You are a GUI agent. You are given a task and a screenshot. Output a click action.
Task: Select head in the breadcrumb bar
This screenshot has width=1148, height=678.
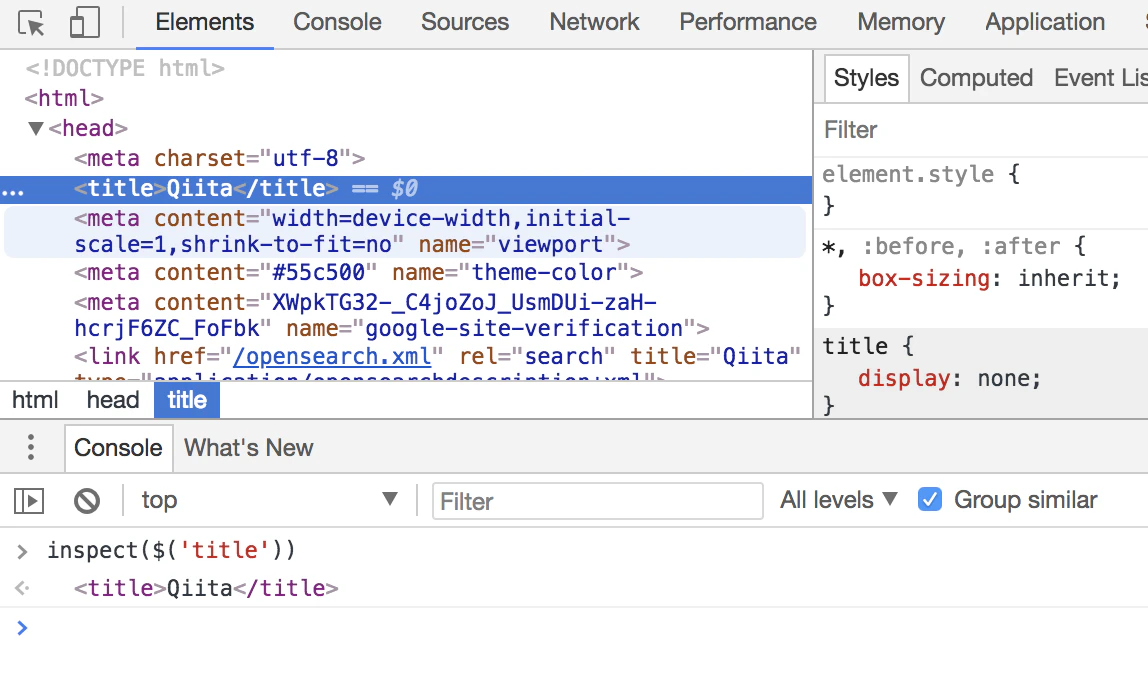point(113,401)
